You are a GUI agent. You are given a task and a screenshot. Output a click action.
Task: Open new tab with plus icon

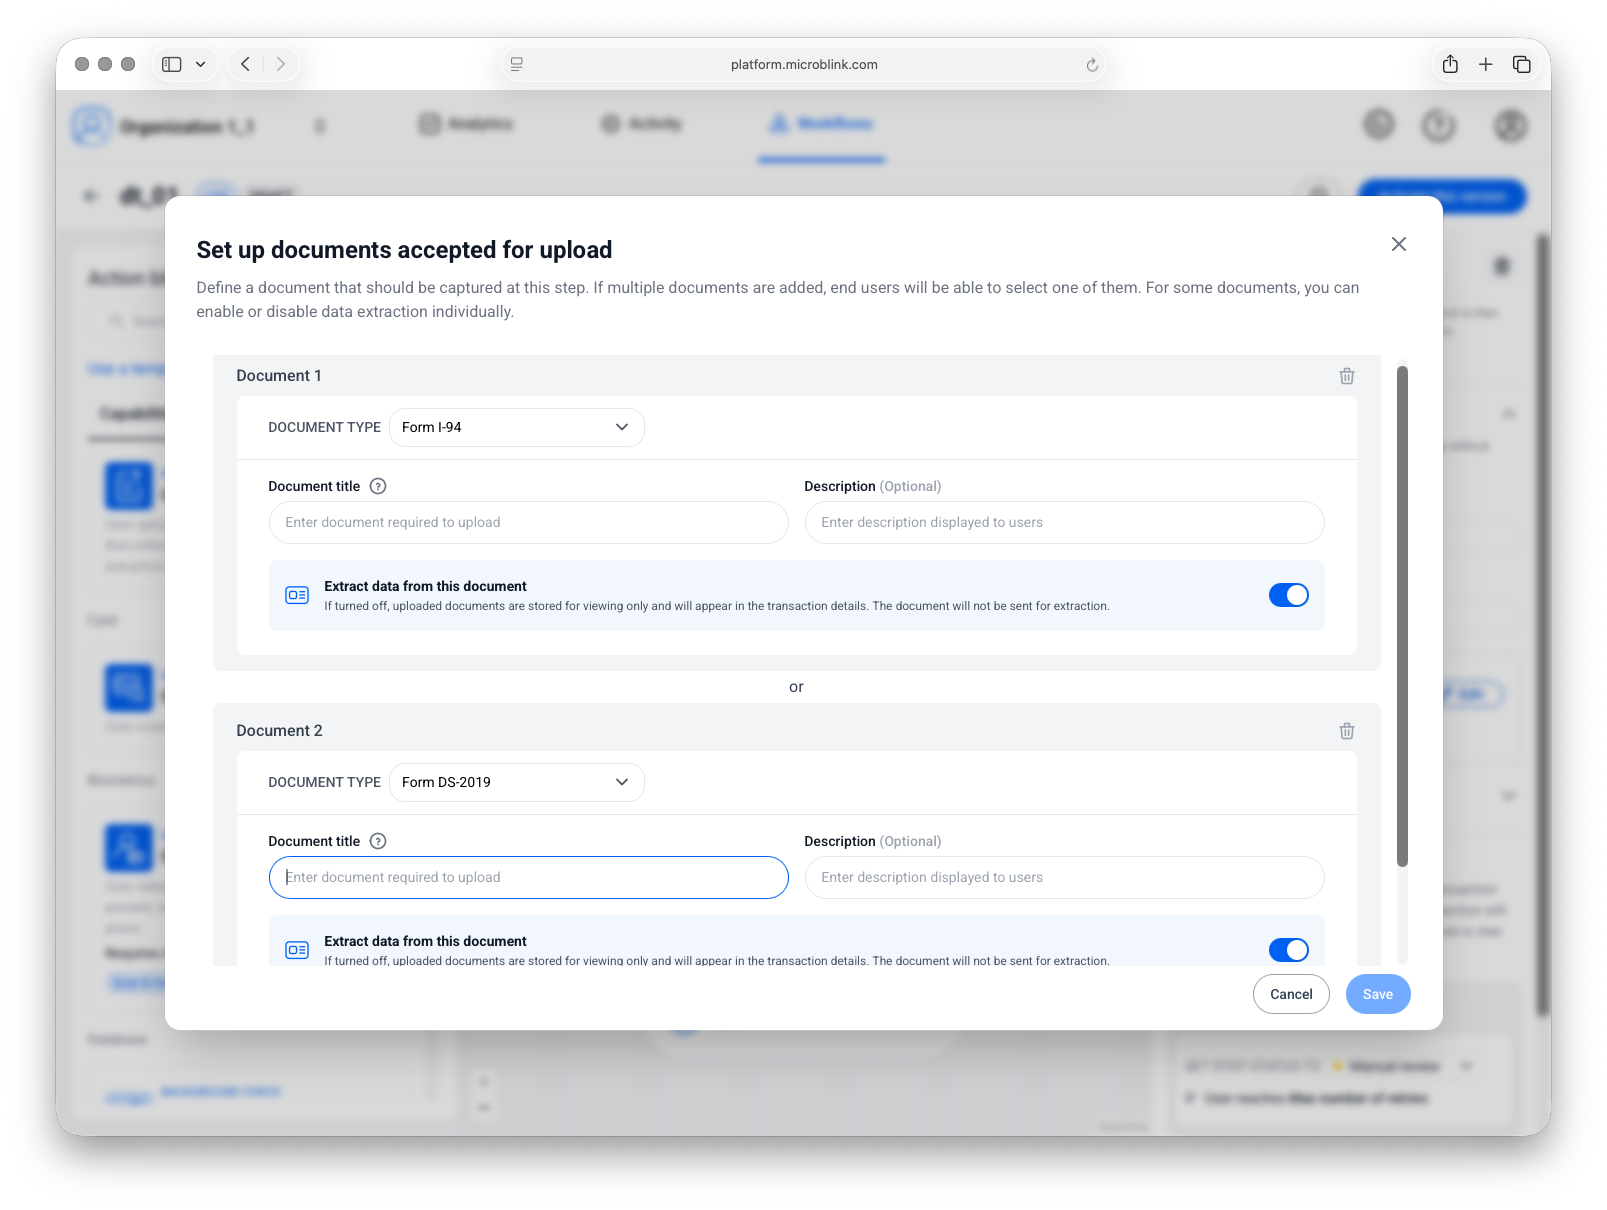1486,64
